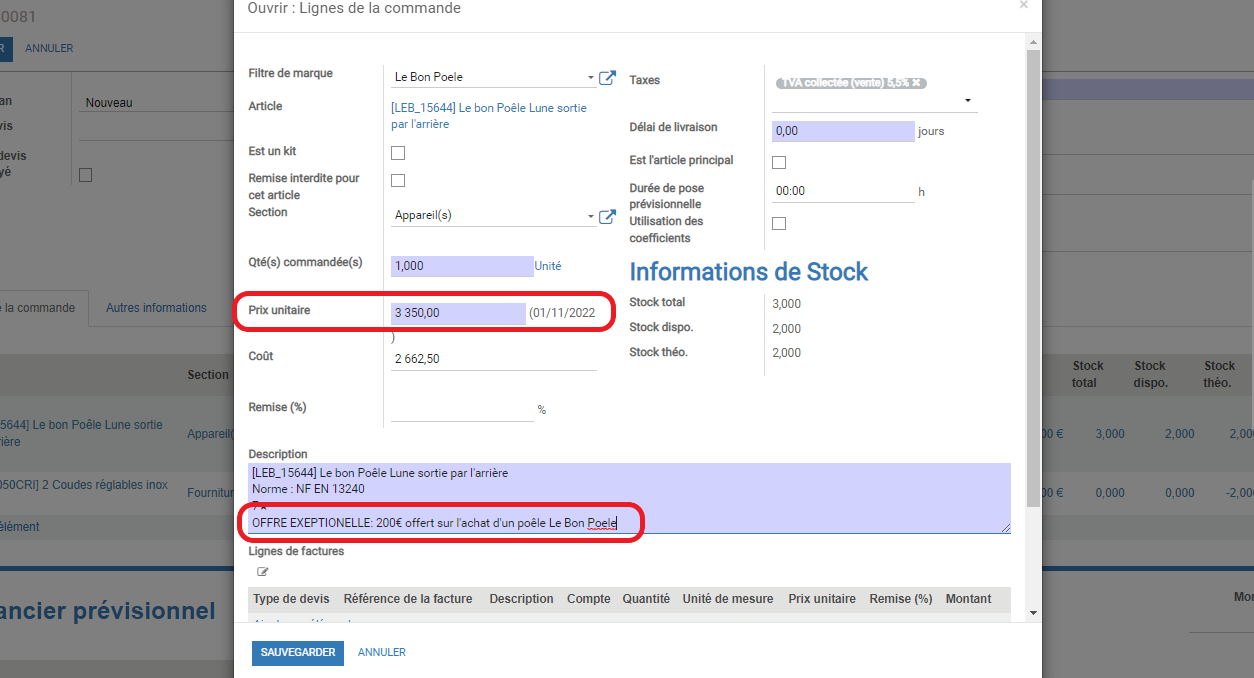Click the Type de devis column header
This screenshot has width=1254, height=678.
292,599
